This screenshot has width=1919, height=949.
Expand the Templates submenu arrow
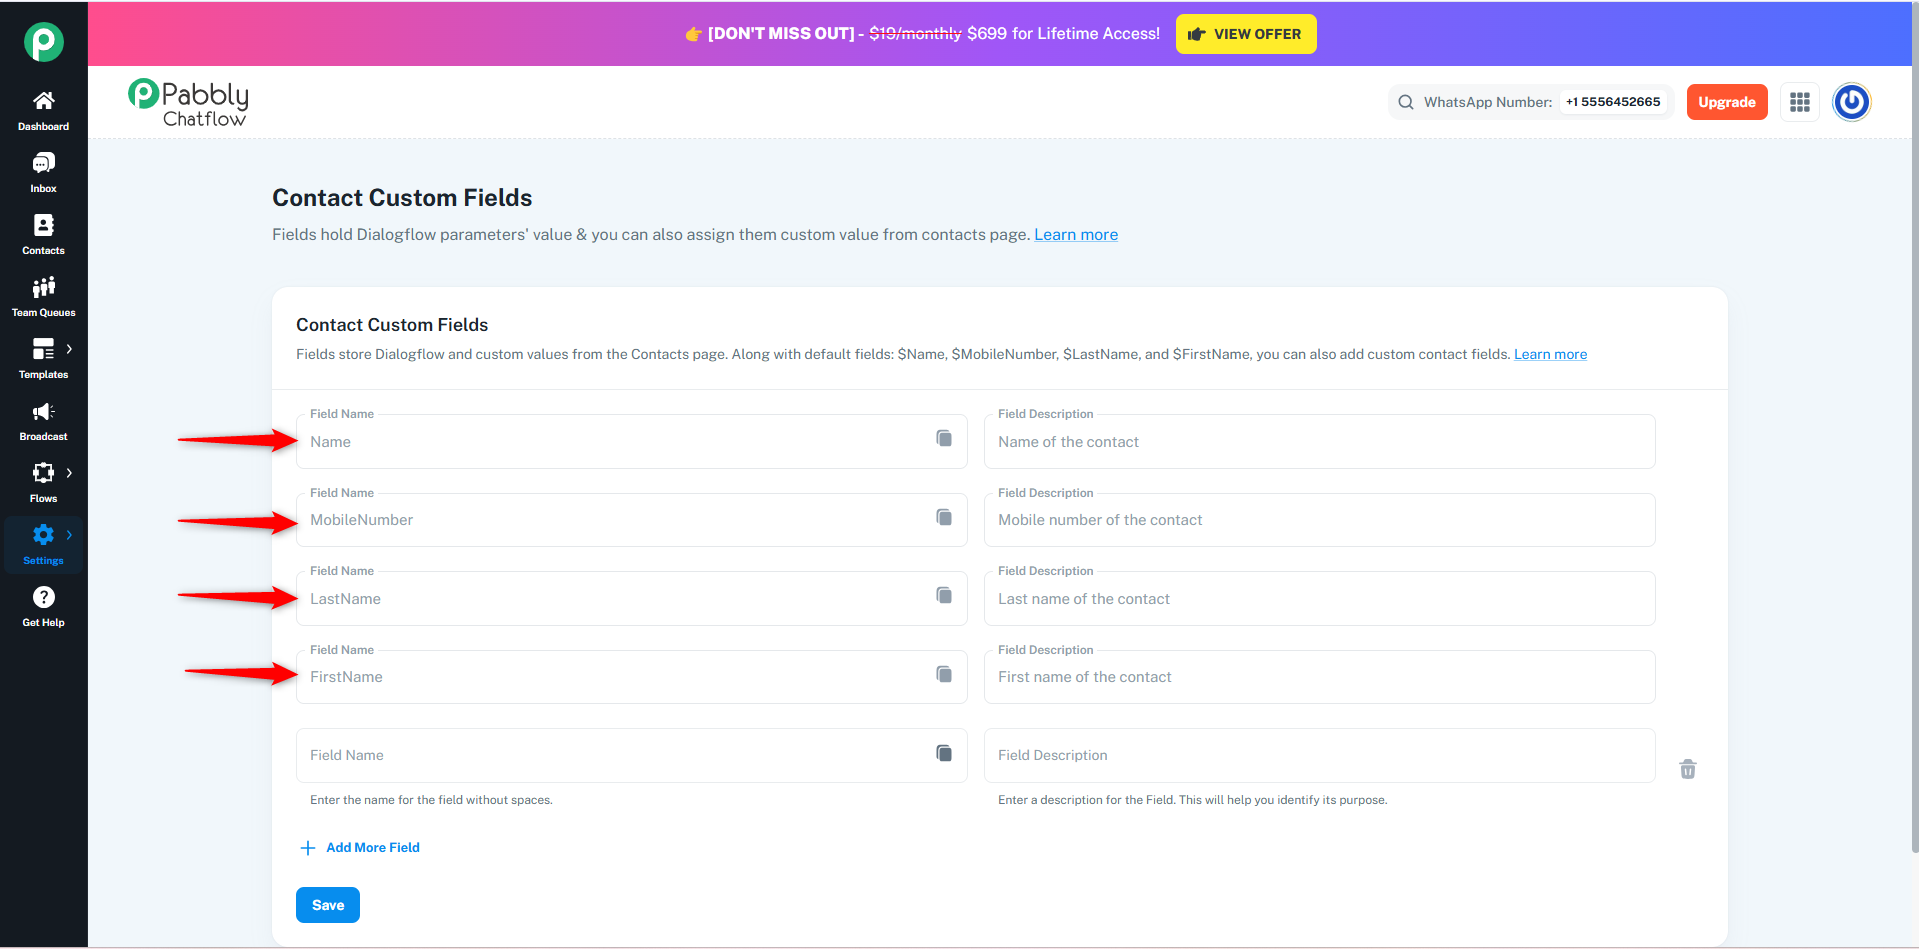click(69, 349)
